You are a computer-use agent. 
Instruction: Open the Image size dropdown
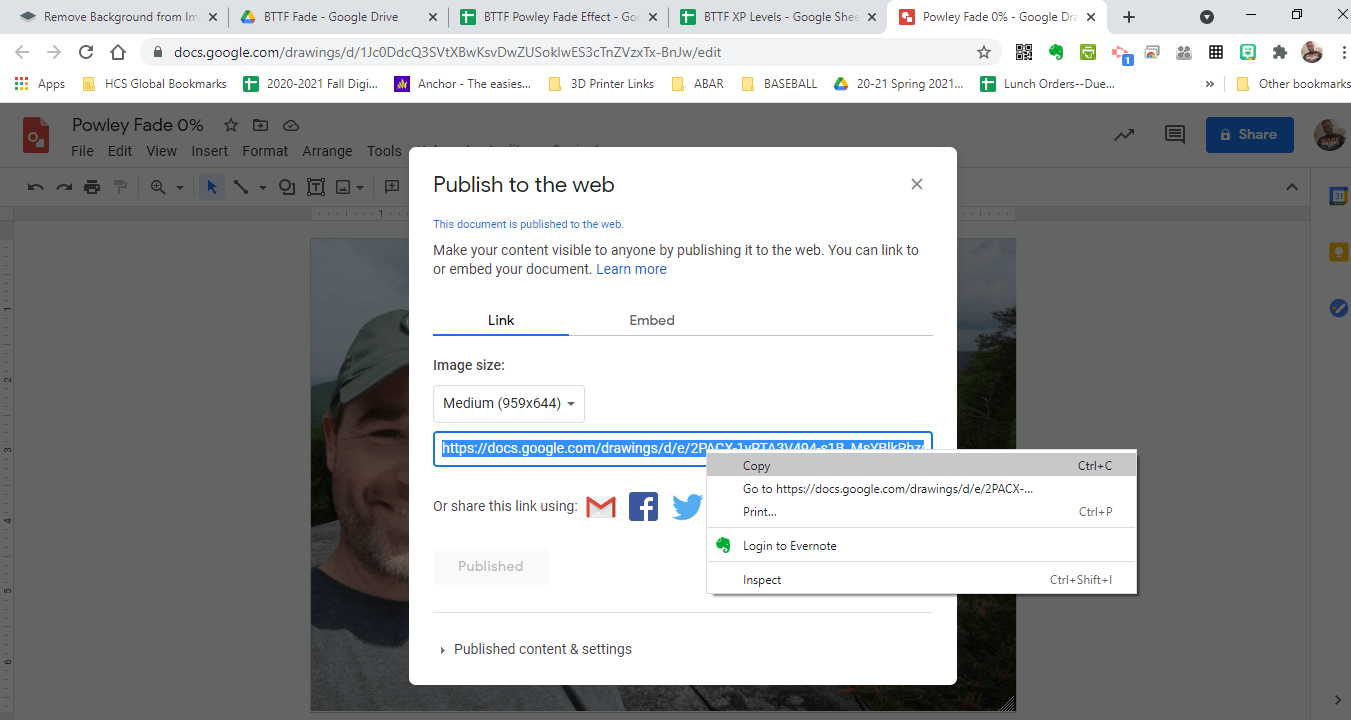point(508,403)
